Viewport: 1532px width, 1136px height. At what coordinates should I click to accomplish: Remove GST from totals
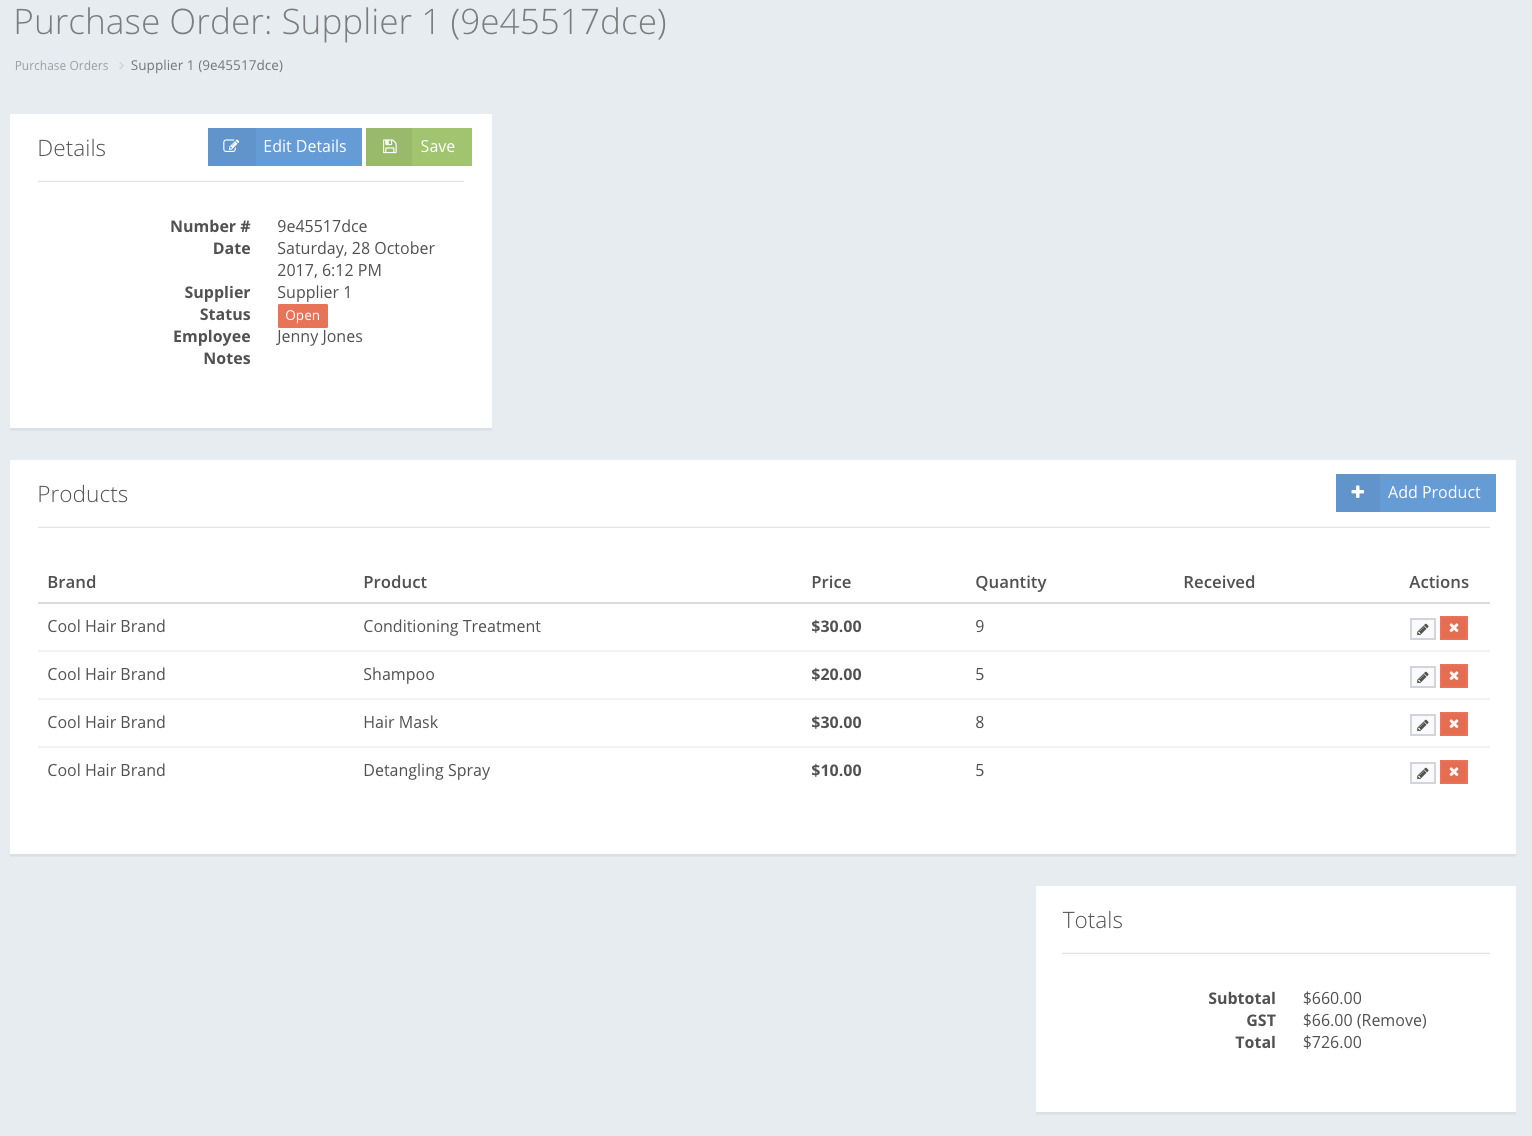point(1392,1020)
